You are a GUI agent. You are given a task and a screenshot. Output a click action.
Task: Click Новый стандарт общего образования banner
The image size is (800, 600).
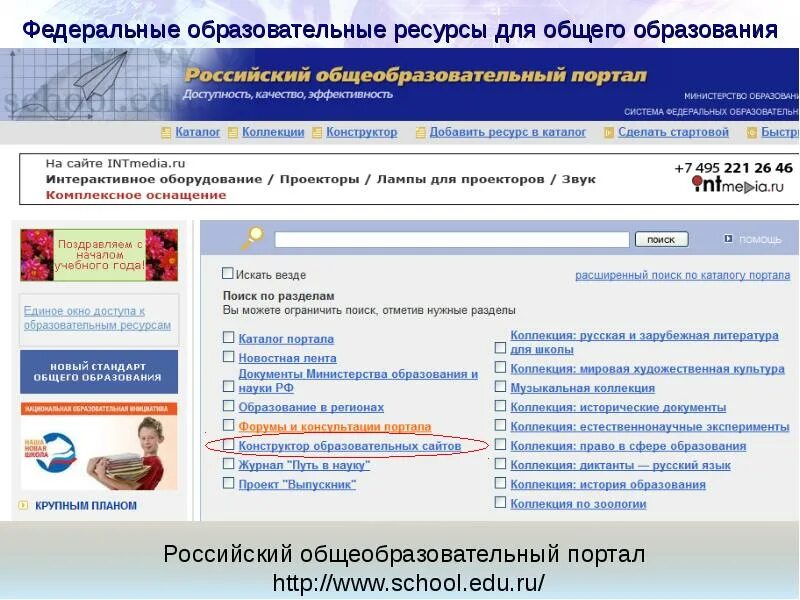point(99,372)
